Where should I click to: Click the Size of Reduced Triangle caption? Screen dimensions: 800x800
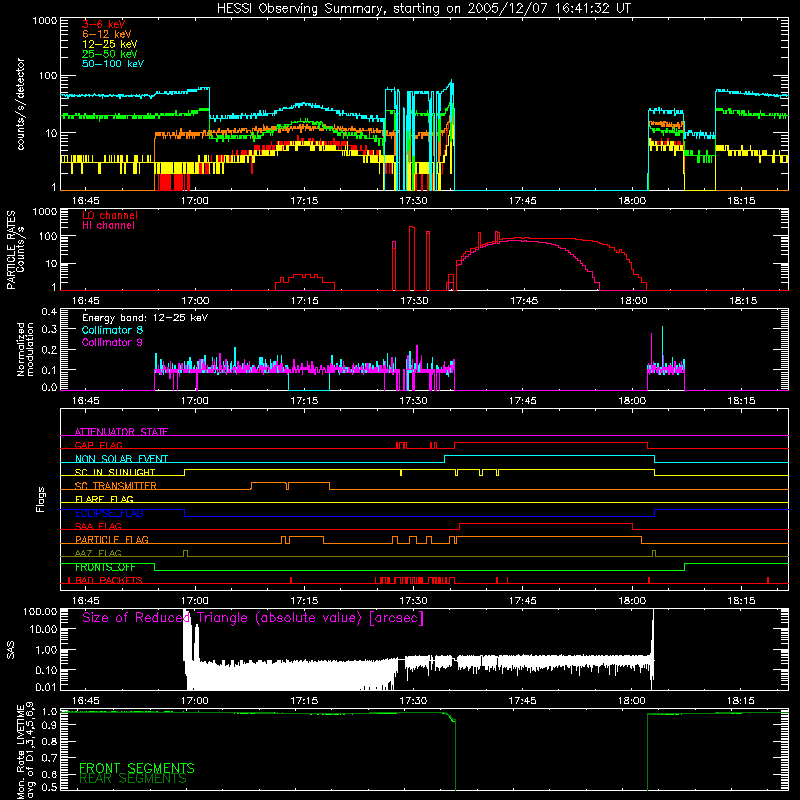(253, 618)
